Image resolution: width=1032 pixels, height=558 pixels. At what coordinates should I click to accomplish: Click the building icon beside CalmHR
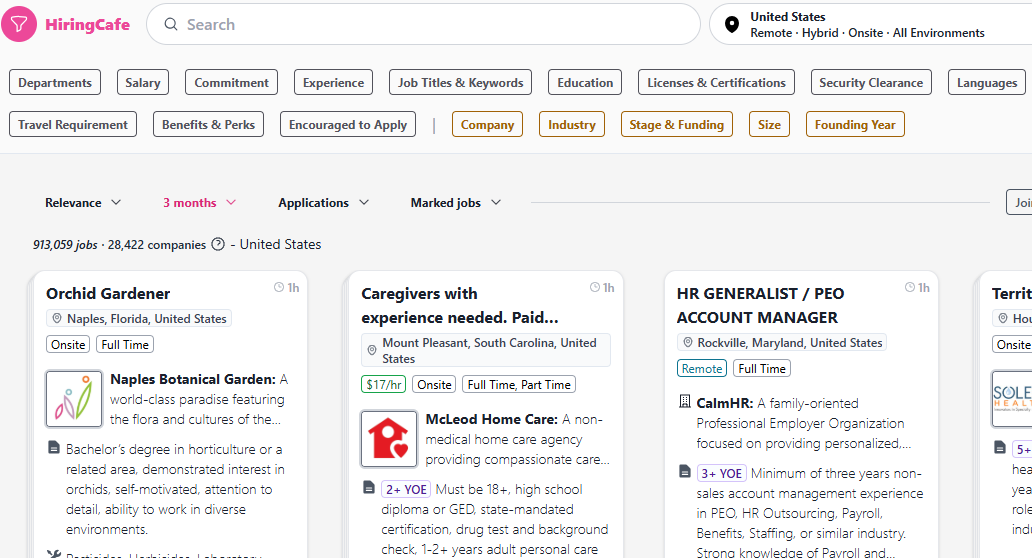[684, 401]
